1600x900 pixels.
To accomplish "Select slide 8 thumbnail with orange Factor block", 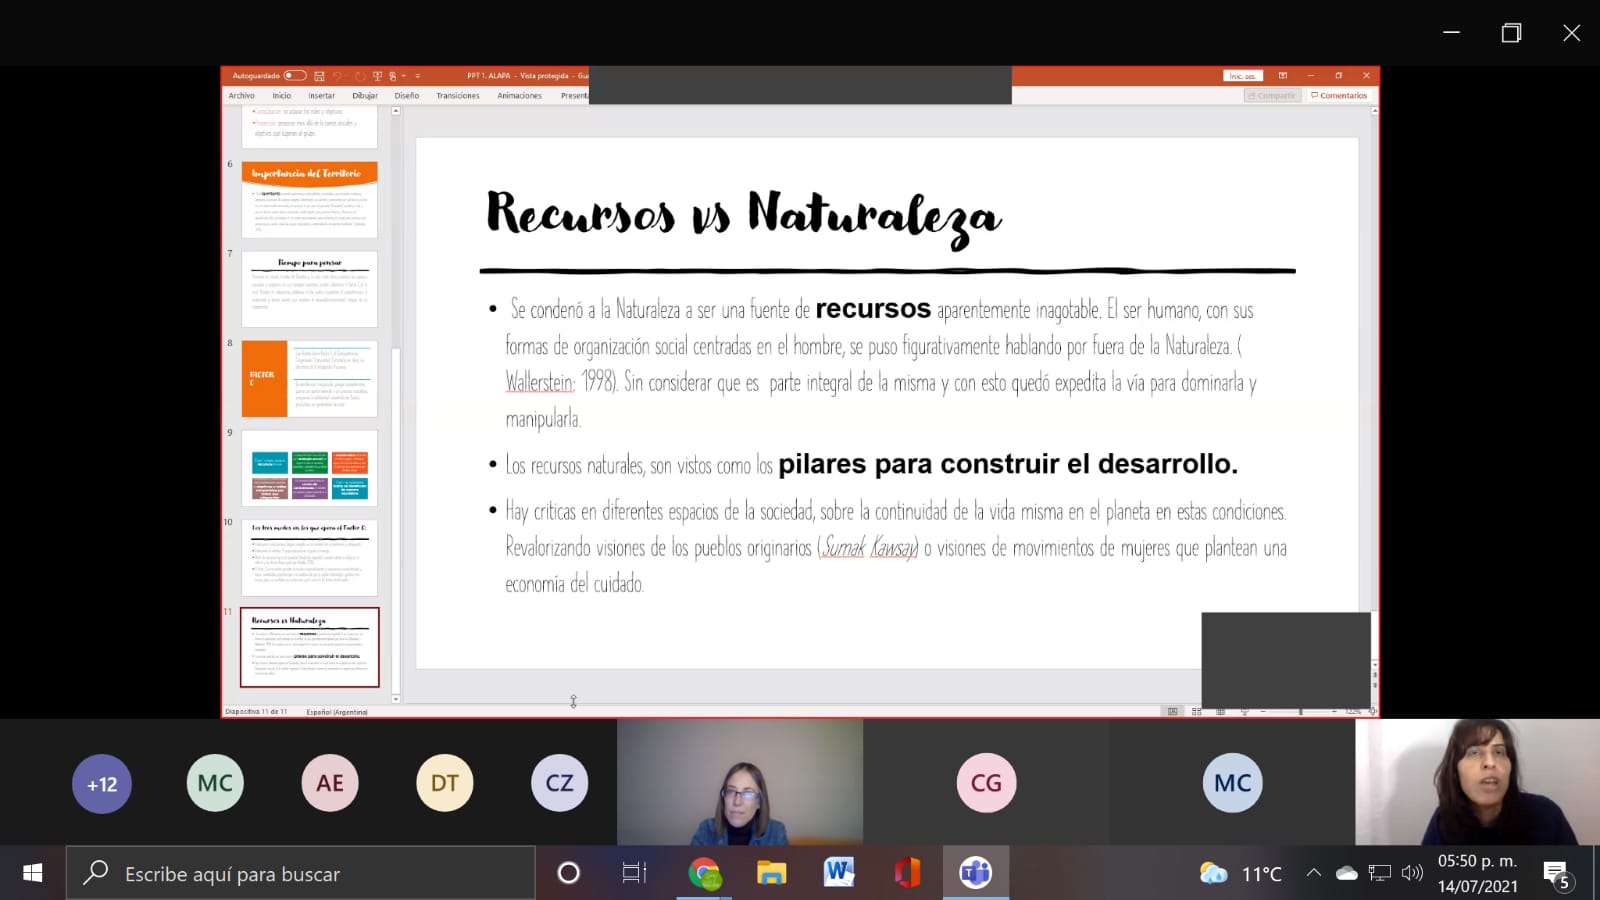I will pos(310,379).
